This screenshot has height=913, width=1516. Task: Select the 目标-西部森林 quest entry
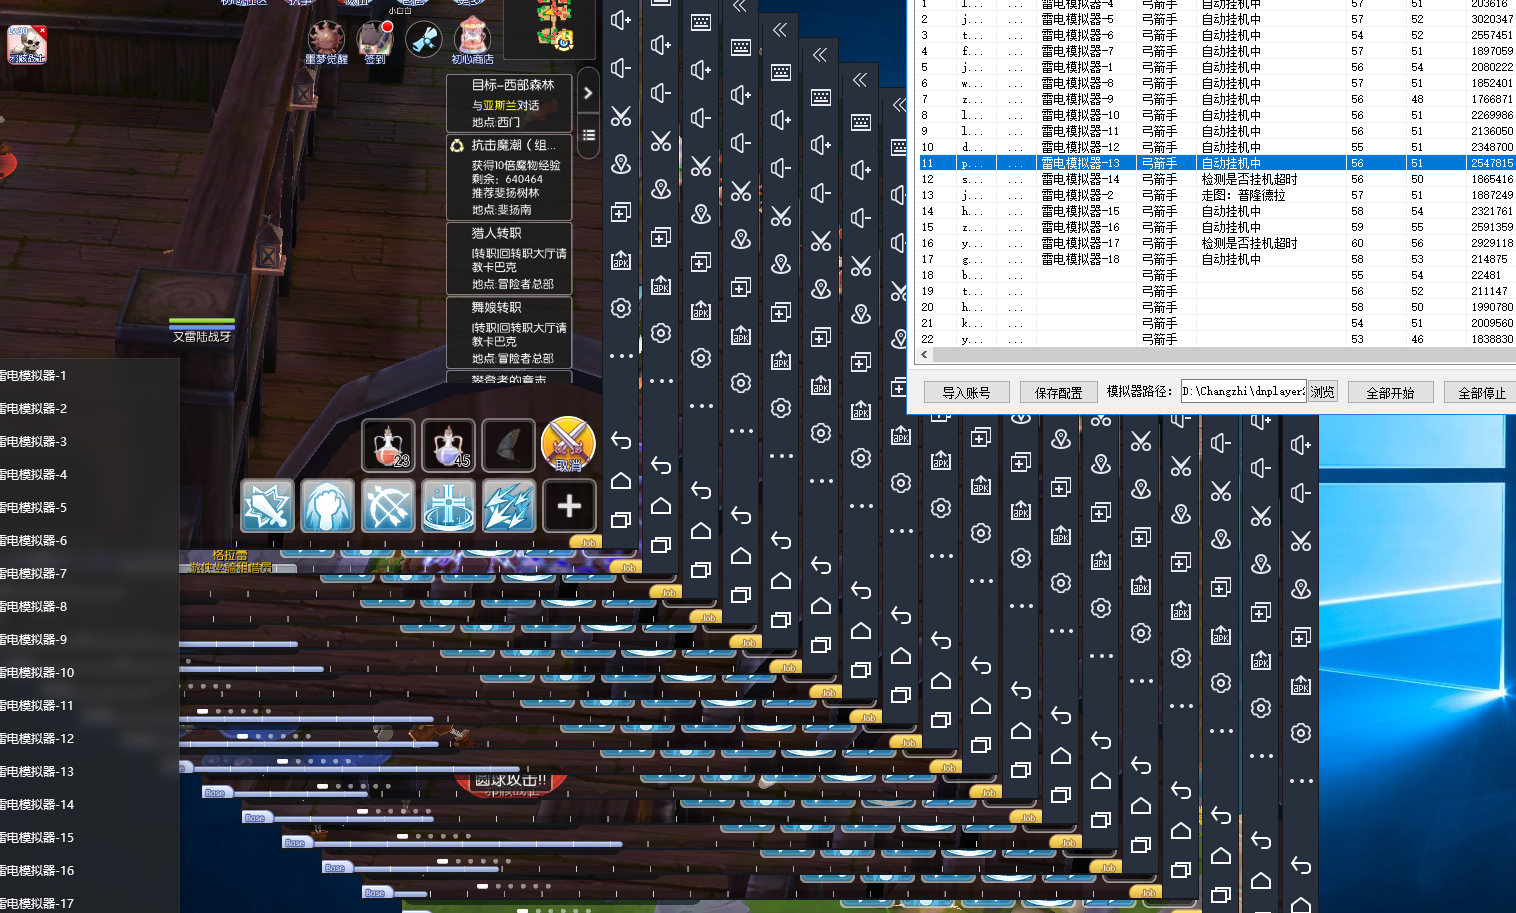509,103
